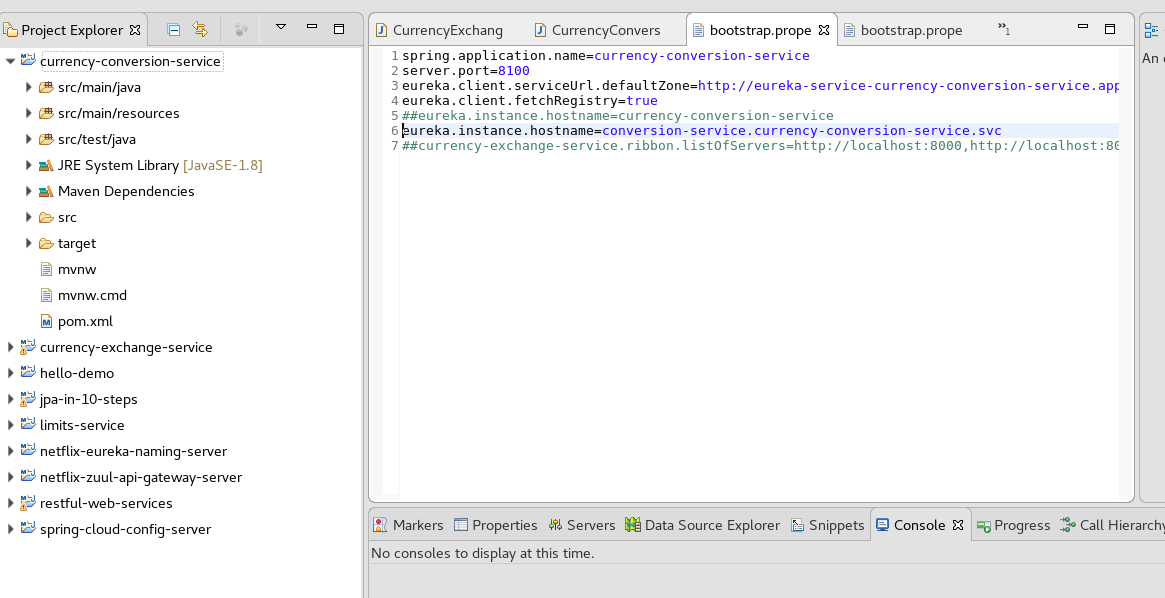Switch to the Console tab
The height and width of the screenshot is (598, 1165).
point(918,525)
